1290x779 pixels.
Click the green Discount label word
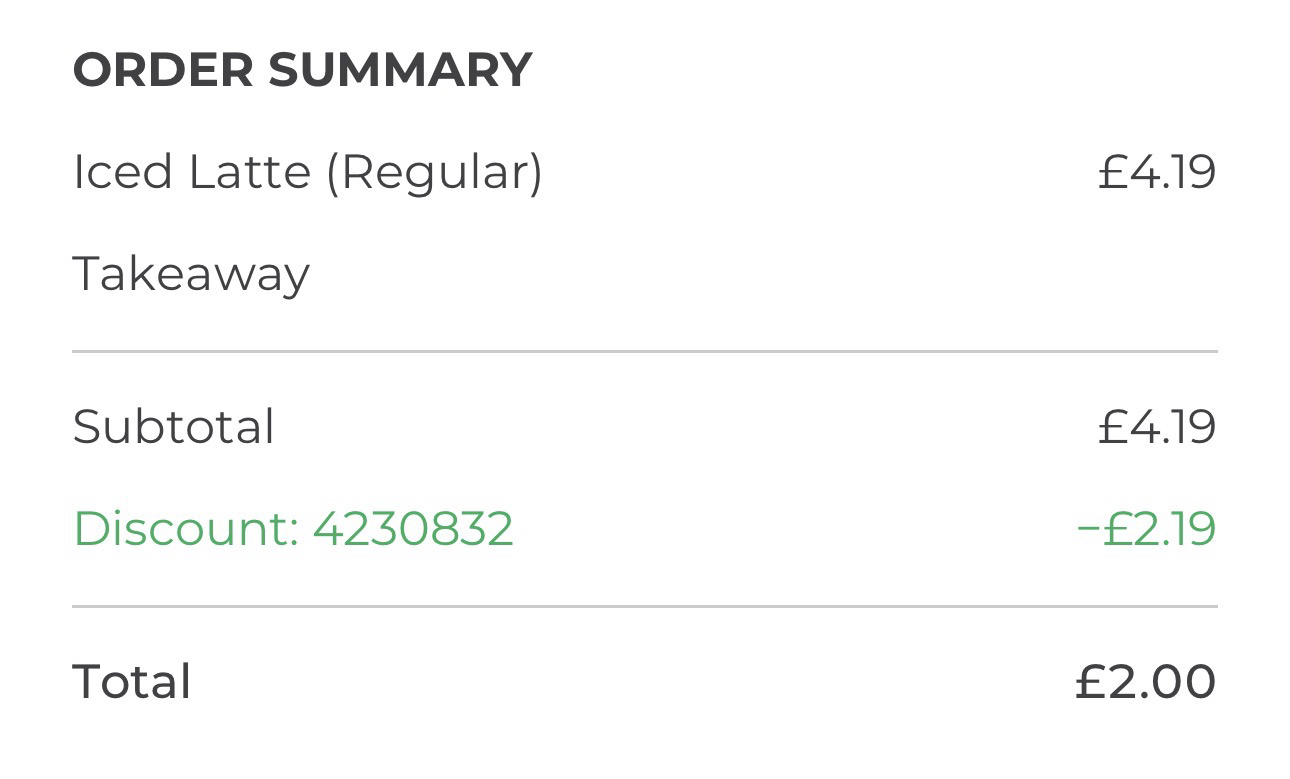pos(186,528)
